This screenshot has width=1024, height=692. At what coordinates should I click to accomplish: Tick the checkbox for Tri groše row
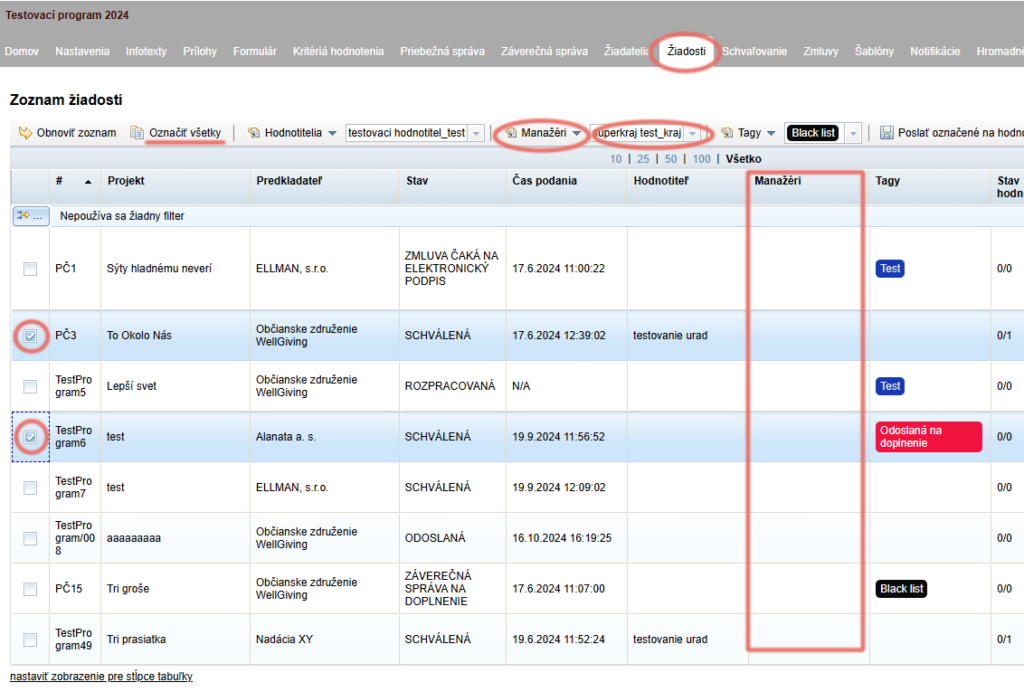(30, 589)
